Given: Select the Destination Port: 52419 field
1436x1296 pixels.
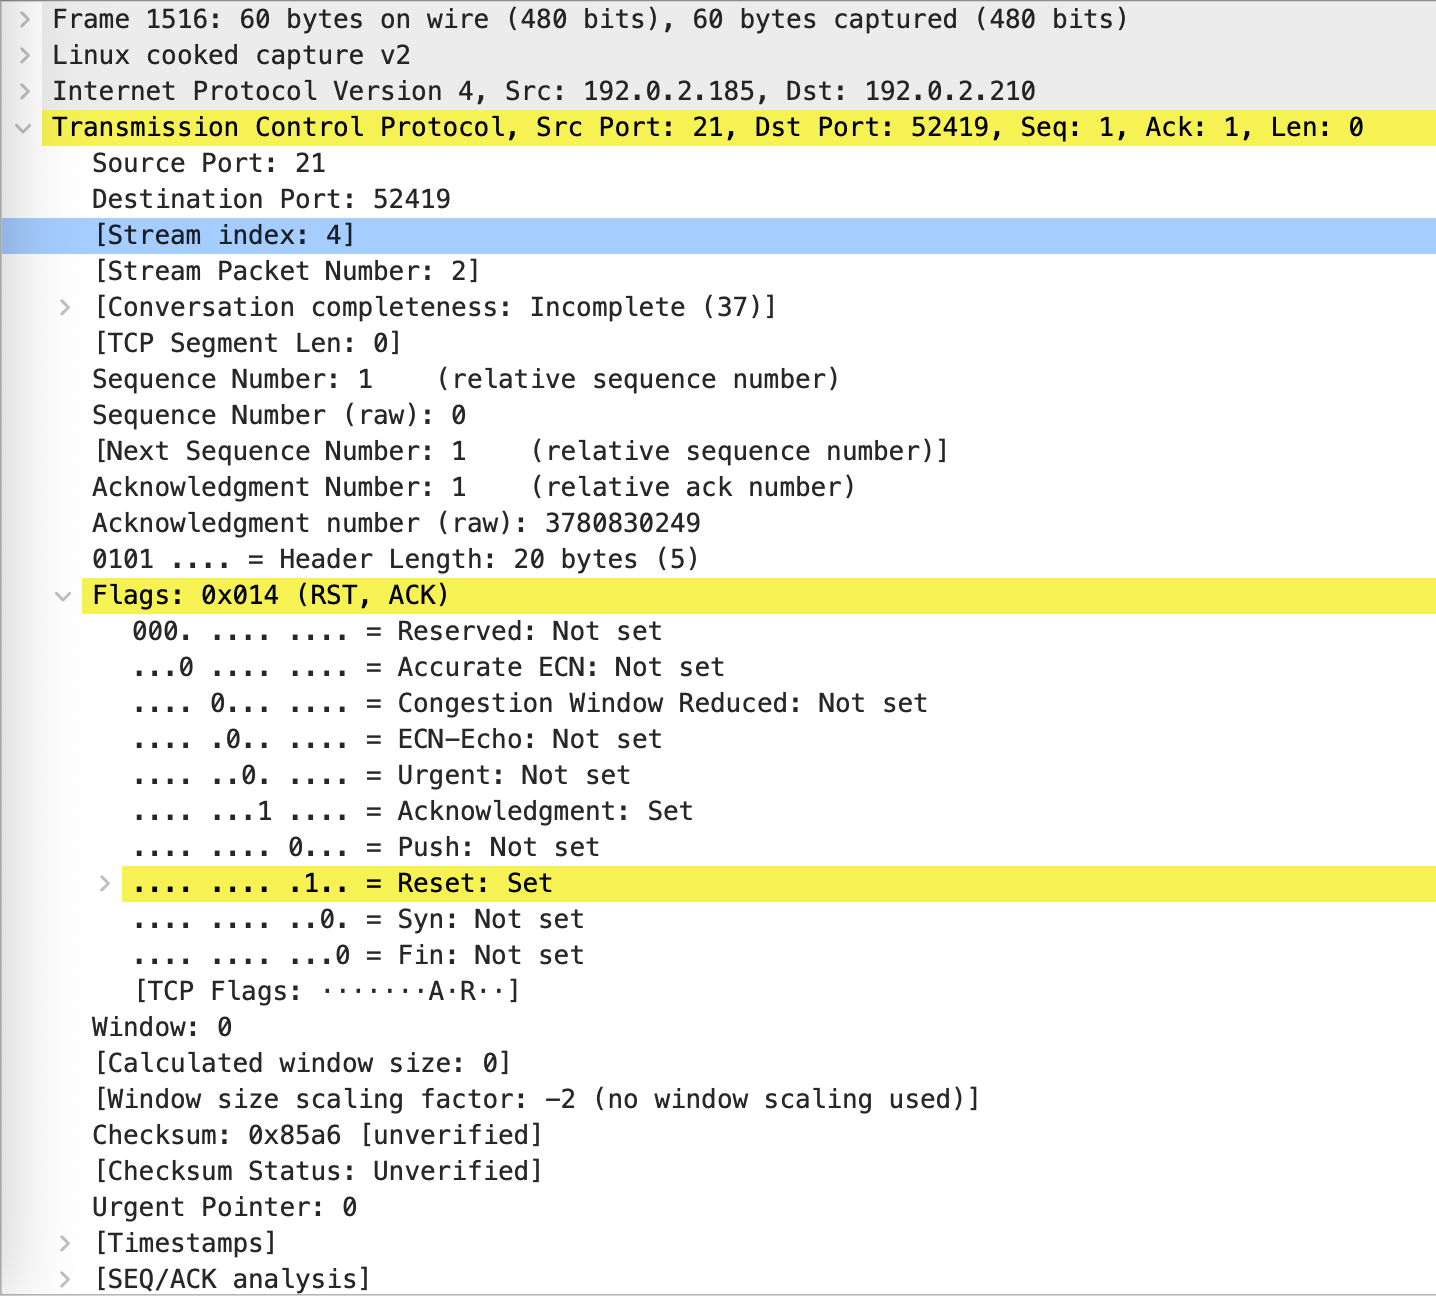Looking at the screenshot, I should (x=271, y=199).
